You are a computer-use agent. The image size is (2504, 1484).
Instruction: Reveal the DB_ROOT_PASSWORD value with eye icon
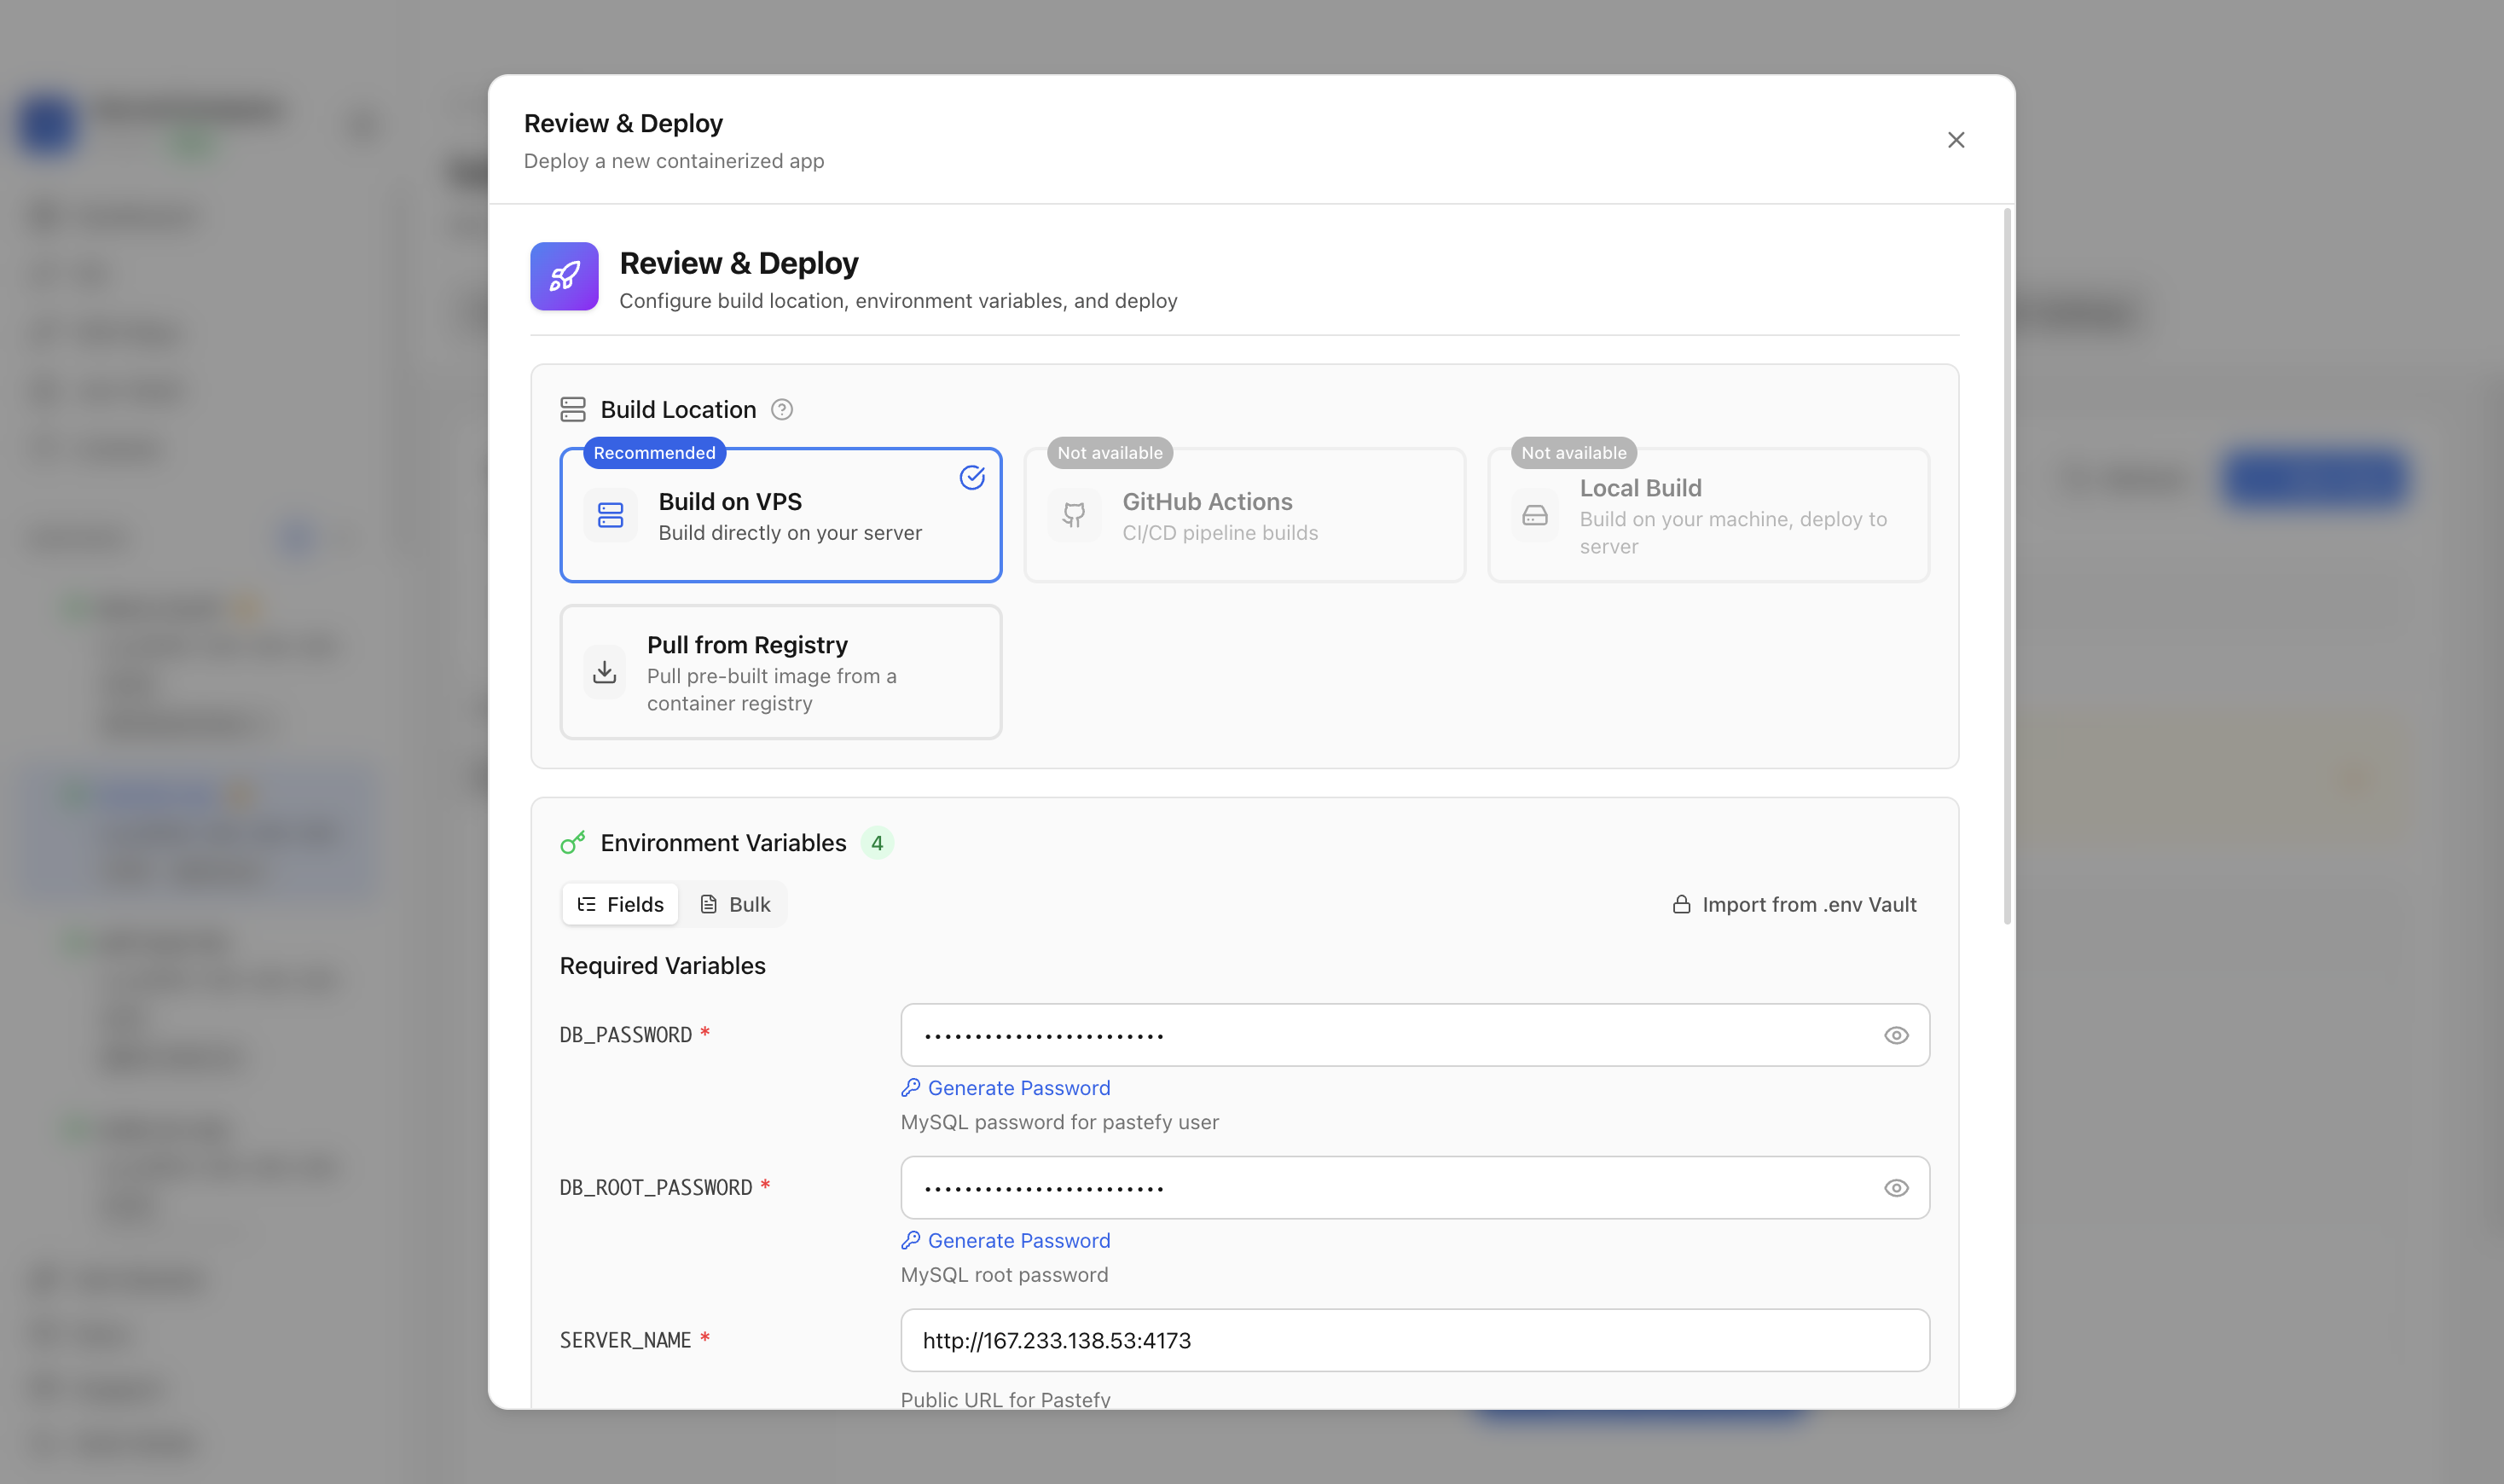pyautogui.click(x=1895, y=1188)
